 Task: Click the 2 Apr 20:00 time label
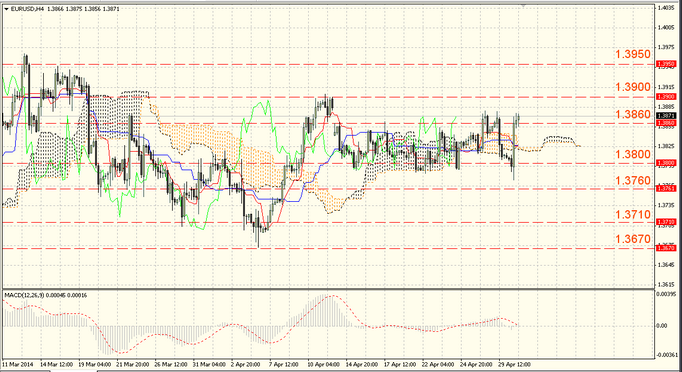coord(246,364)
